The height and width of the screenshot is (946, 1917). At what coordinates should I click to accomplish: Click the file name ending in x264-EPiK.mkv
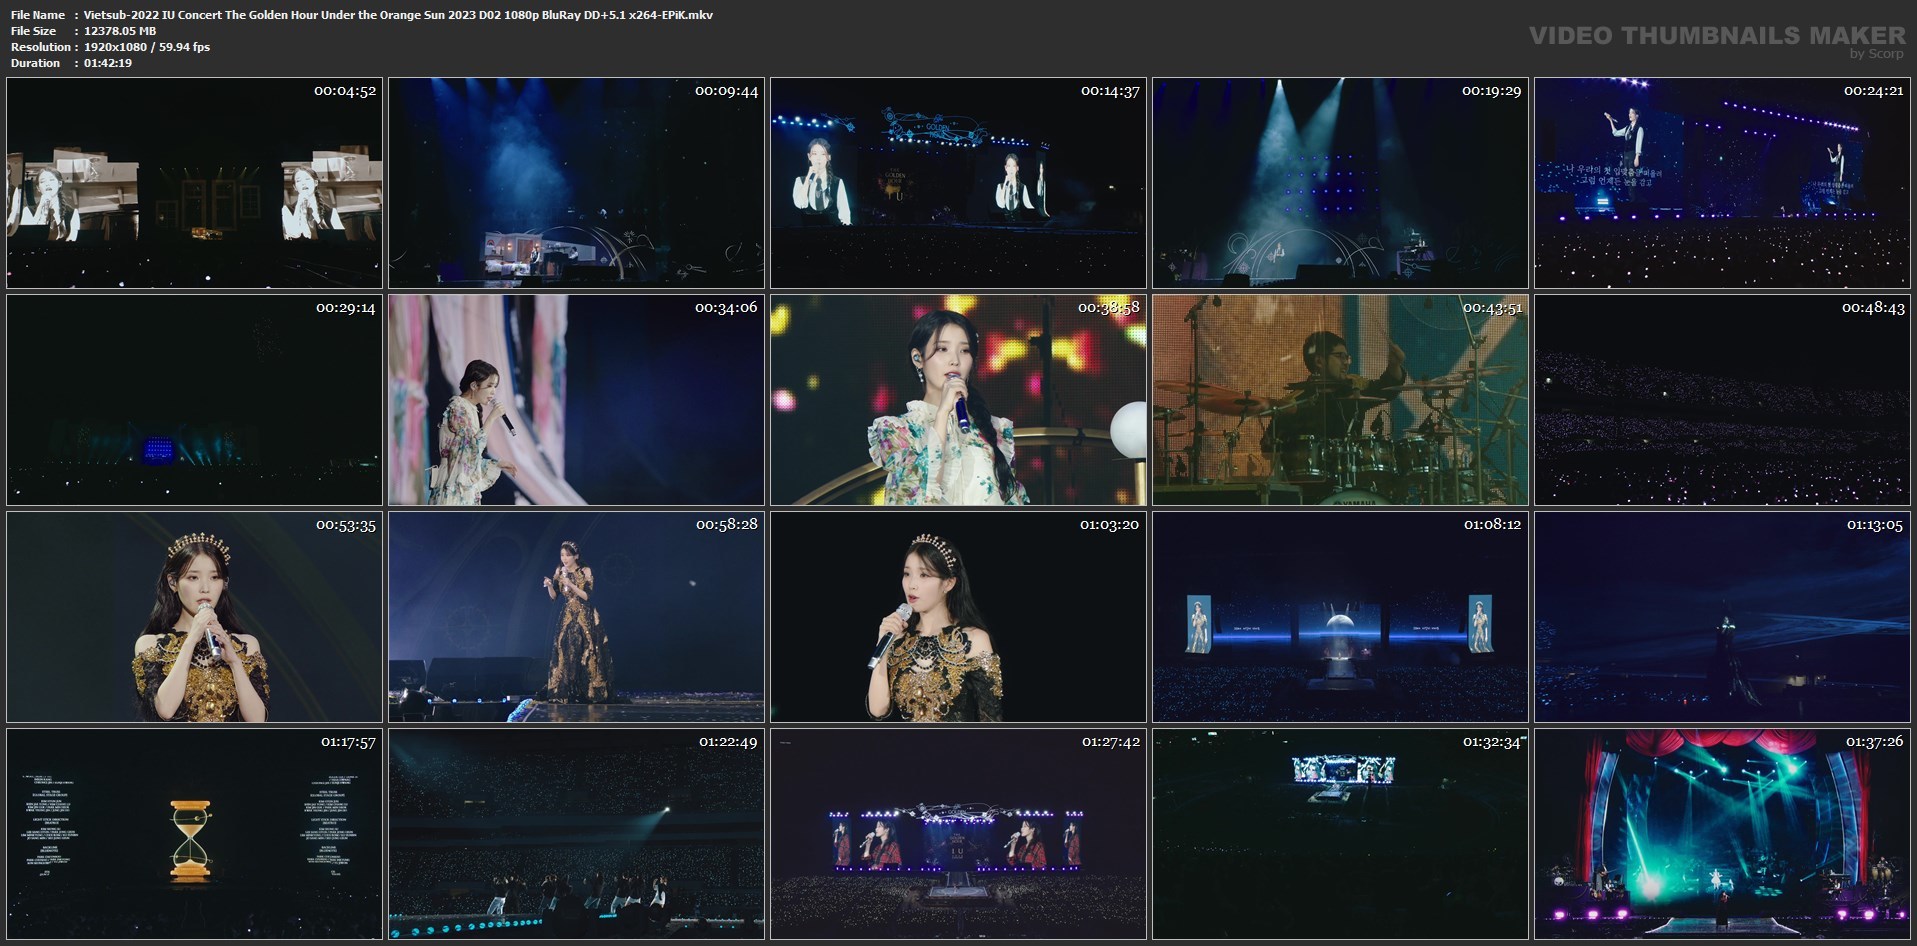pos(398,15)
